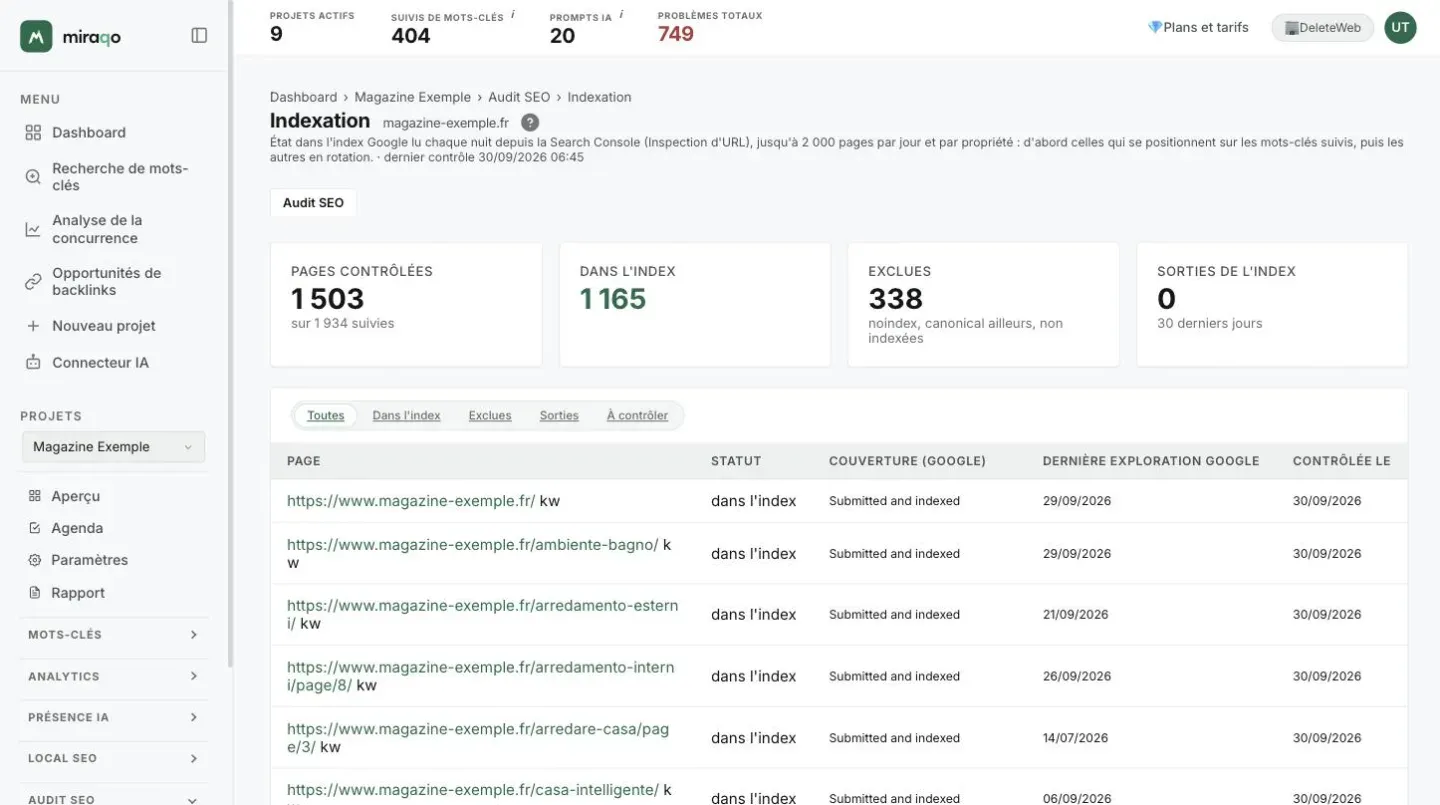Open Plans et tarifs link
This screenshot has height=805, width=1440.
click(x=1198, y=28)
